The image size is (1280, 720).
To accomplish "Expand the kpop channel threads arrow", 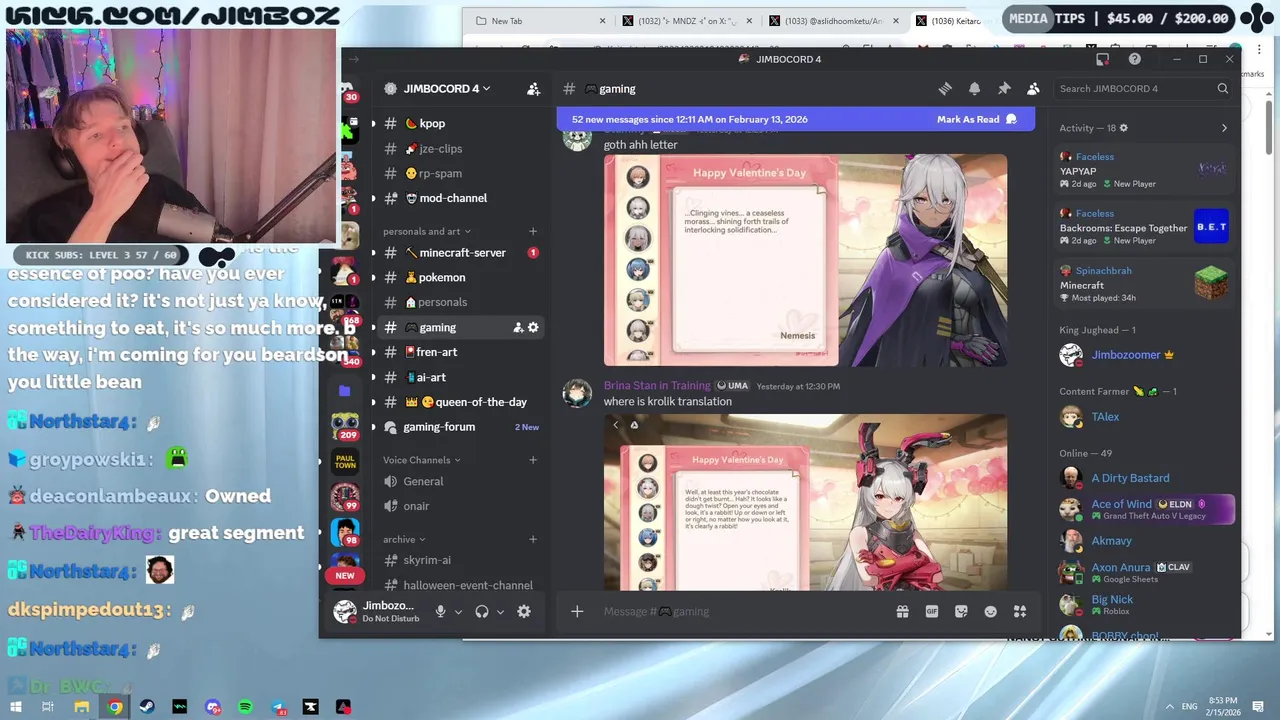I will (x=374, y=124).
